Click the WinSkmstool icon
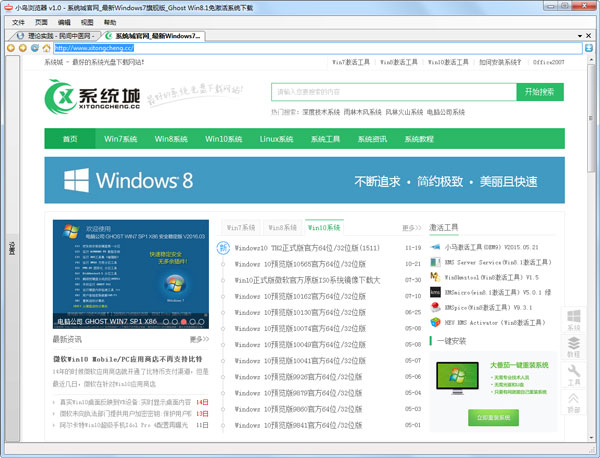This screenshot has height=458, width=600. (x=435, y=277)
